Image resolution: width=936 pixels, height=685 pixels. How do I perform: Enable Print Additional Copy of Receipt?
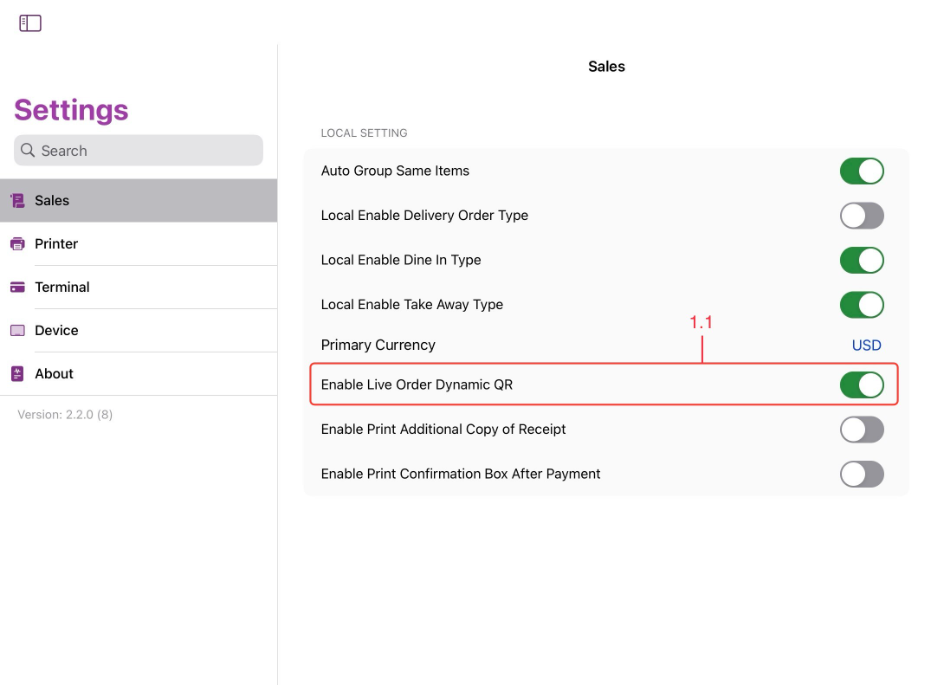click(861, 430)
